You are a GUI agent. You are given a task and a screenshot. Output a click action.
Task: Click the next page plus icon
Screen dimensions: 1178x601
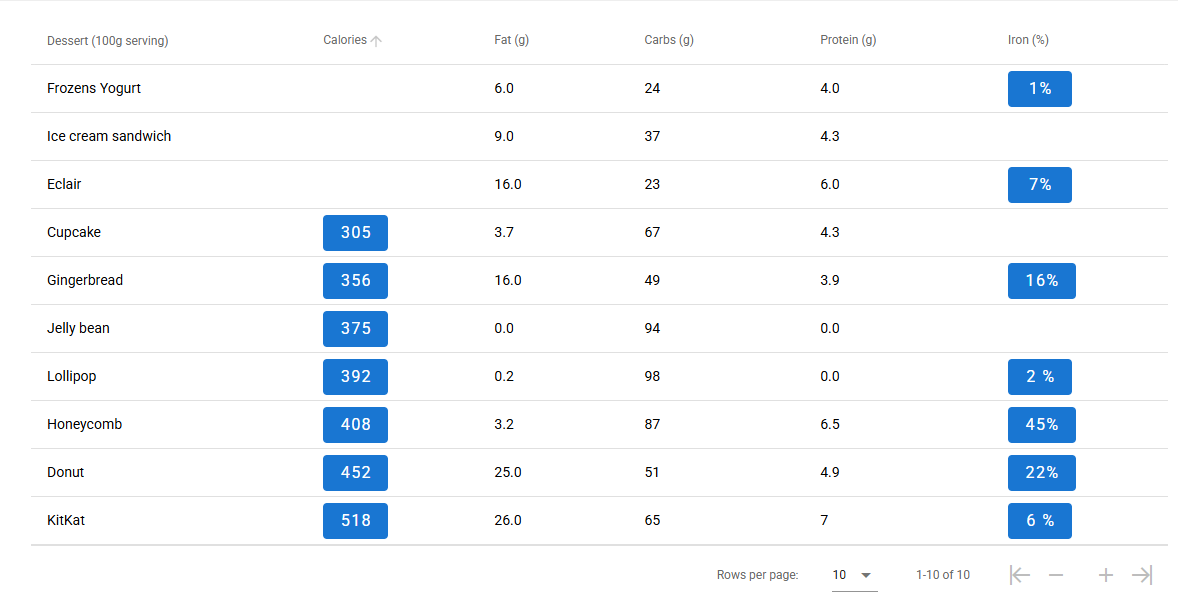click(1105, 575)
